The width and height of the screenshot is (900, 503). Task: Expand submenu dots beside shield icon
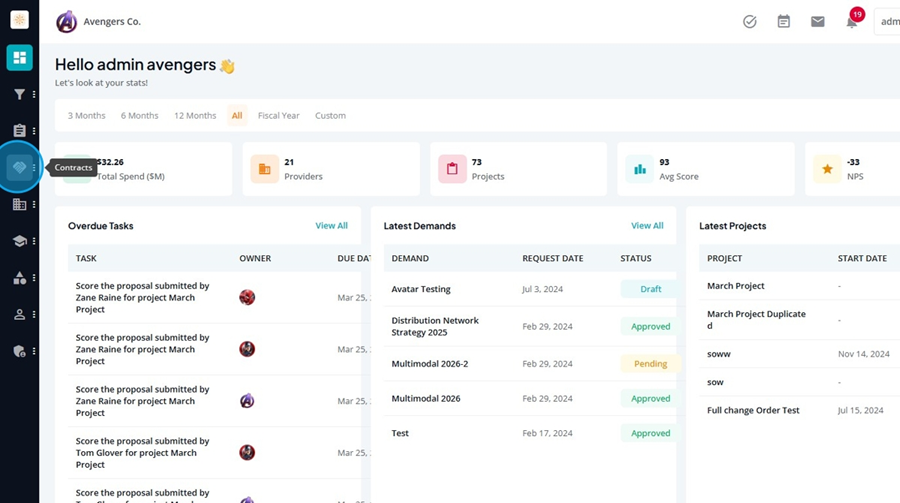click(34, 351)
